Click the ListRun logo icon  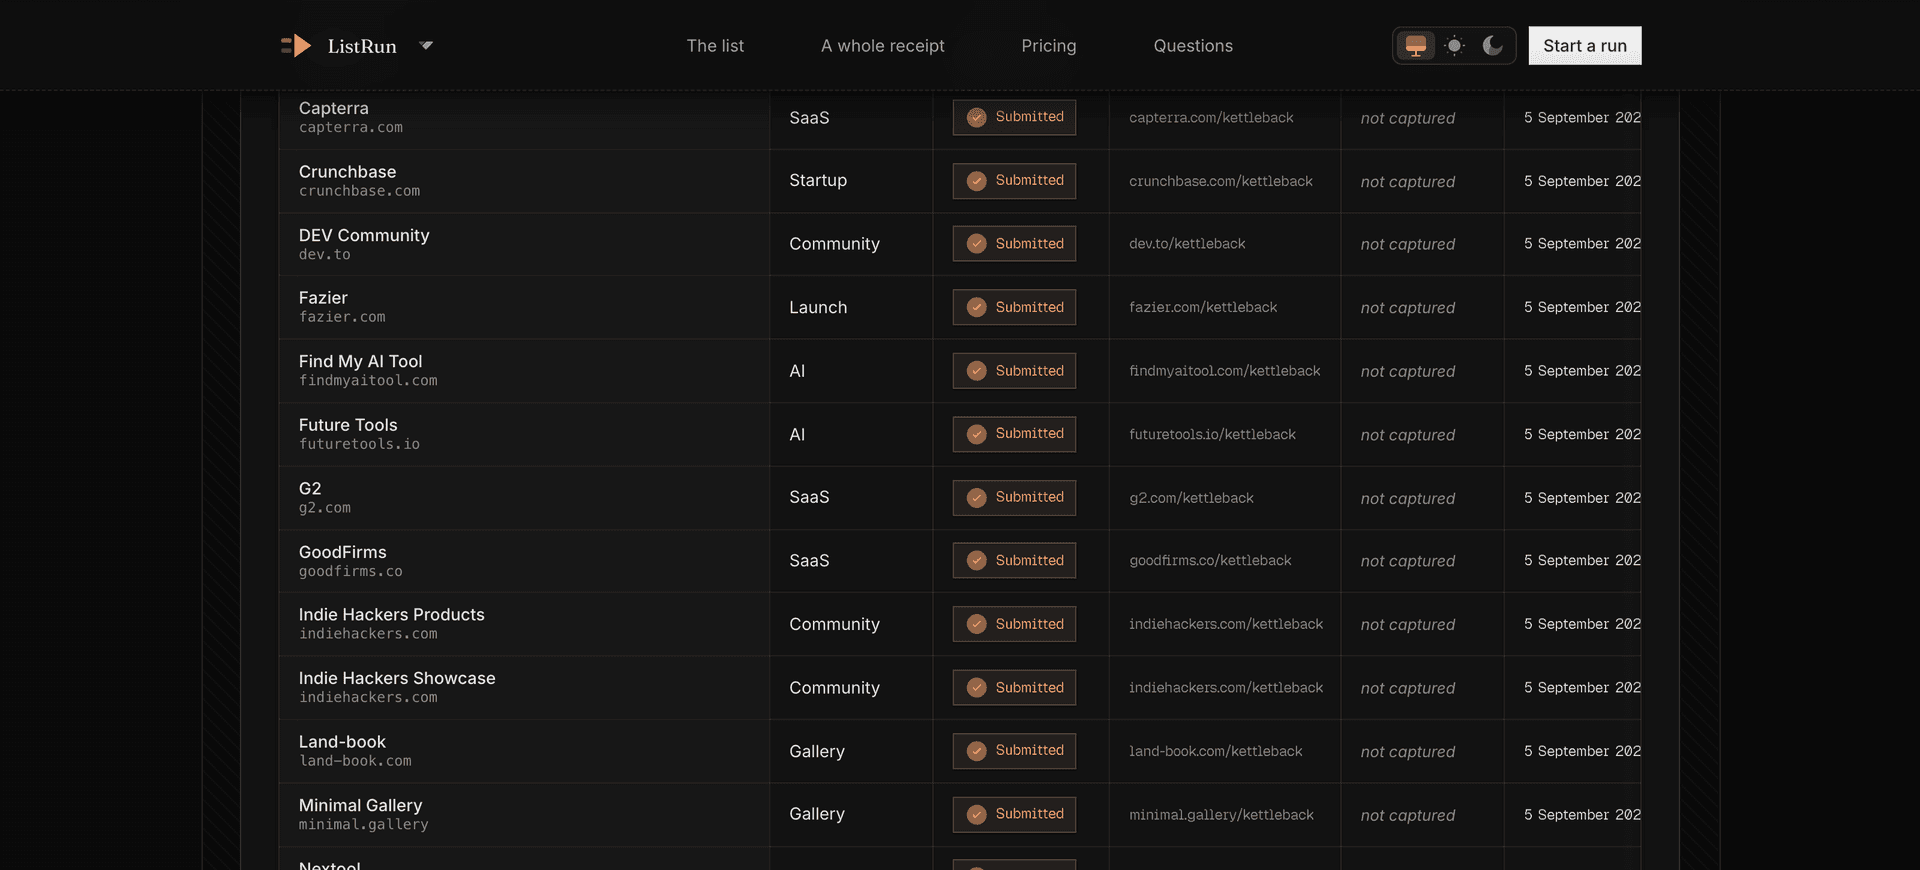[x=296, y=46]
